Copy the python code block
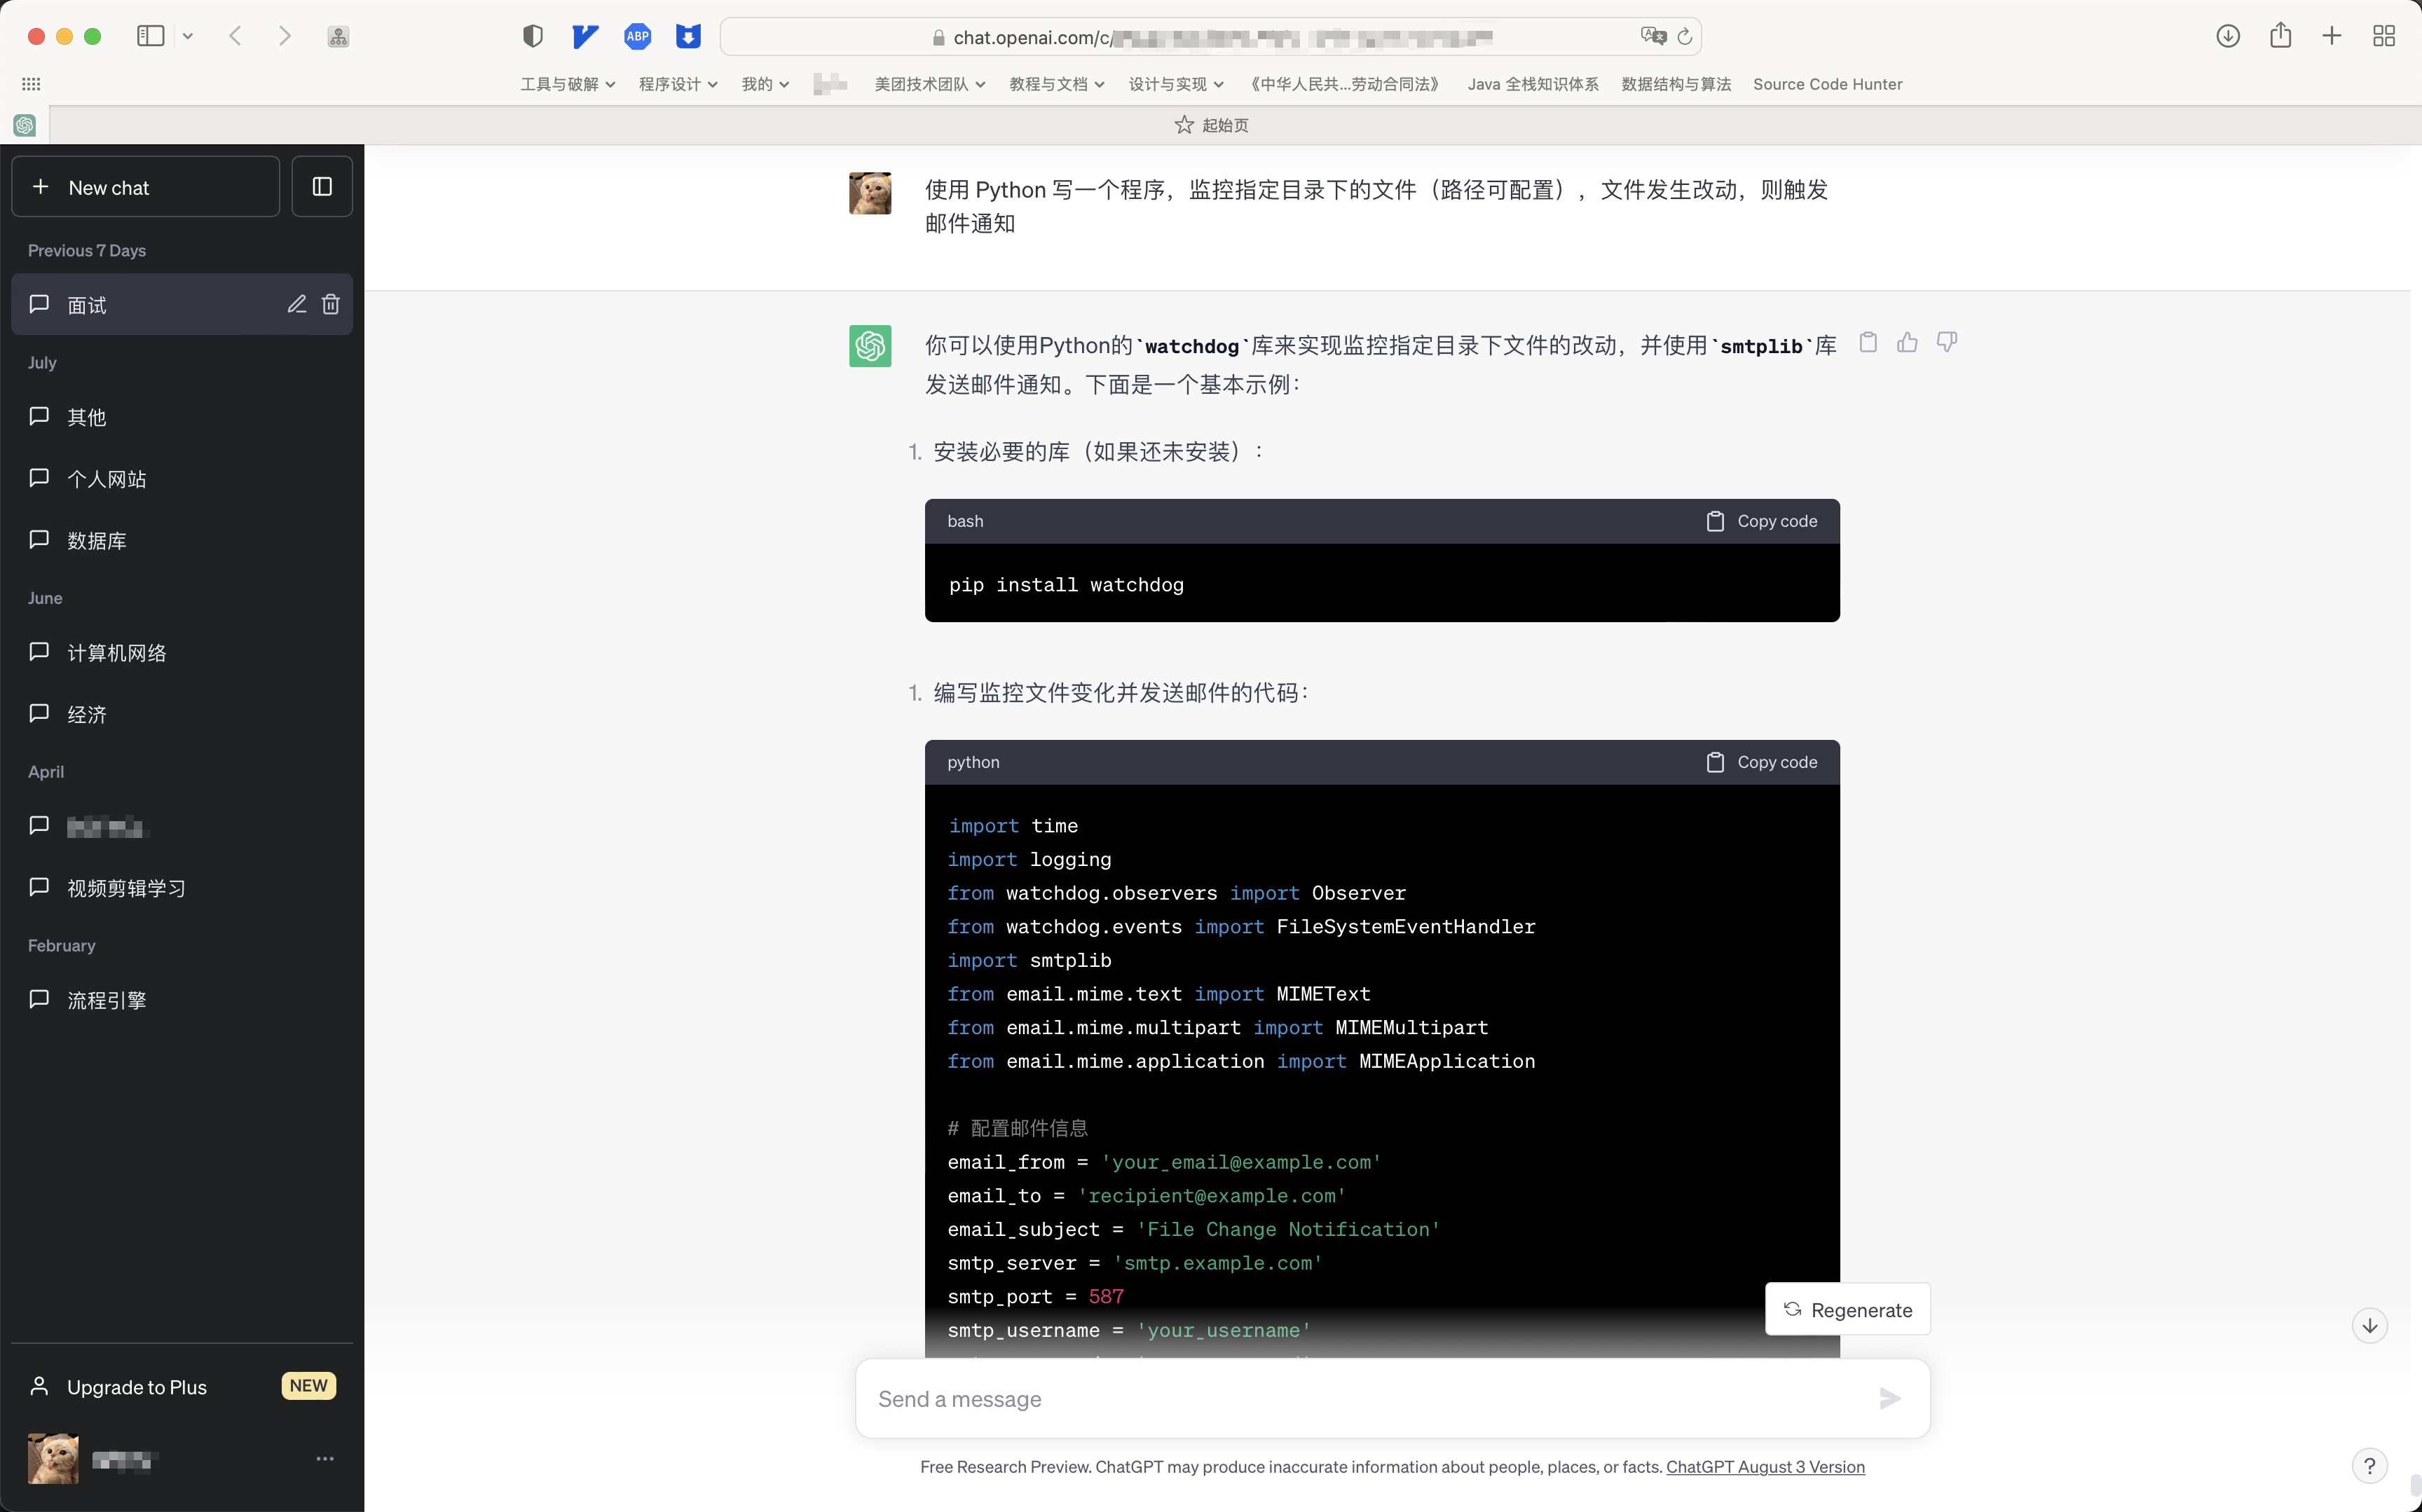The width and height of the screenshot is (2422, 1512). (1761, 762)
